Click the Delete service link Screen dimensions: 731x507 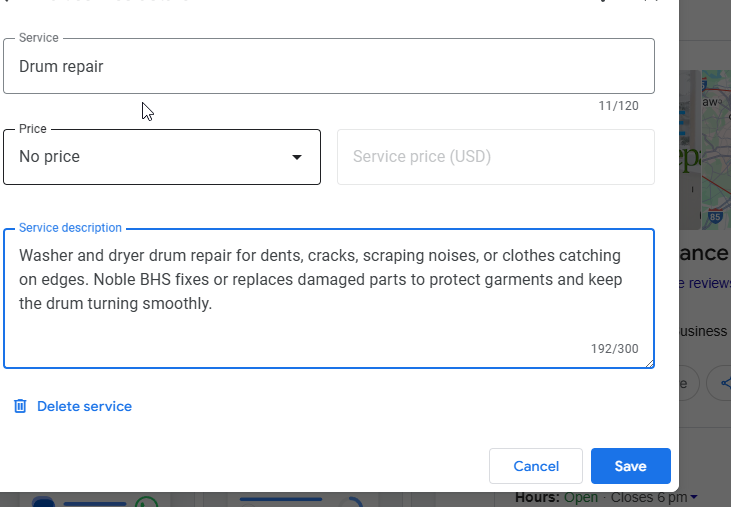(84, 406)
